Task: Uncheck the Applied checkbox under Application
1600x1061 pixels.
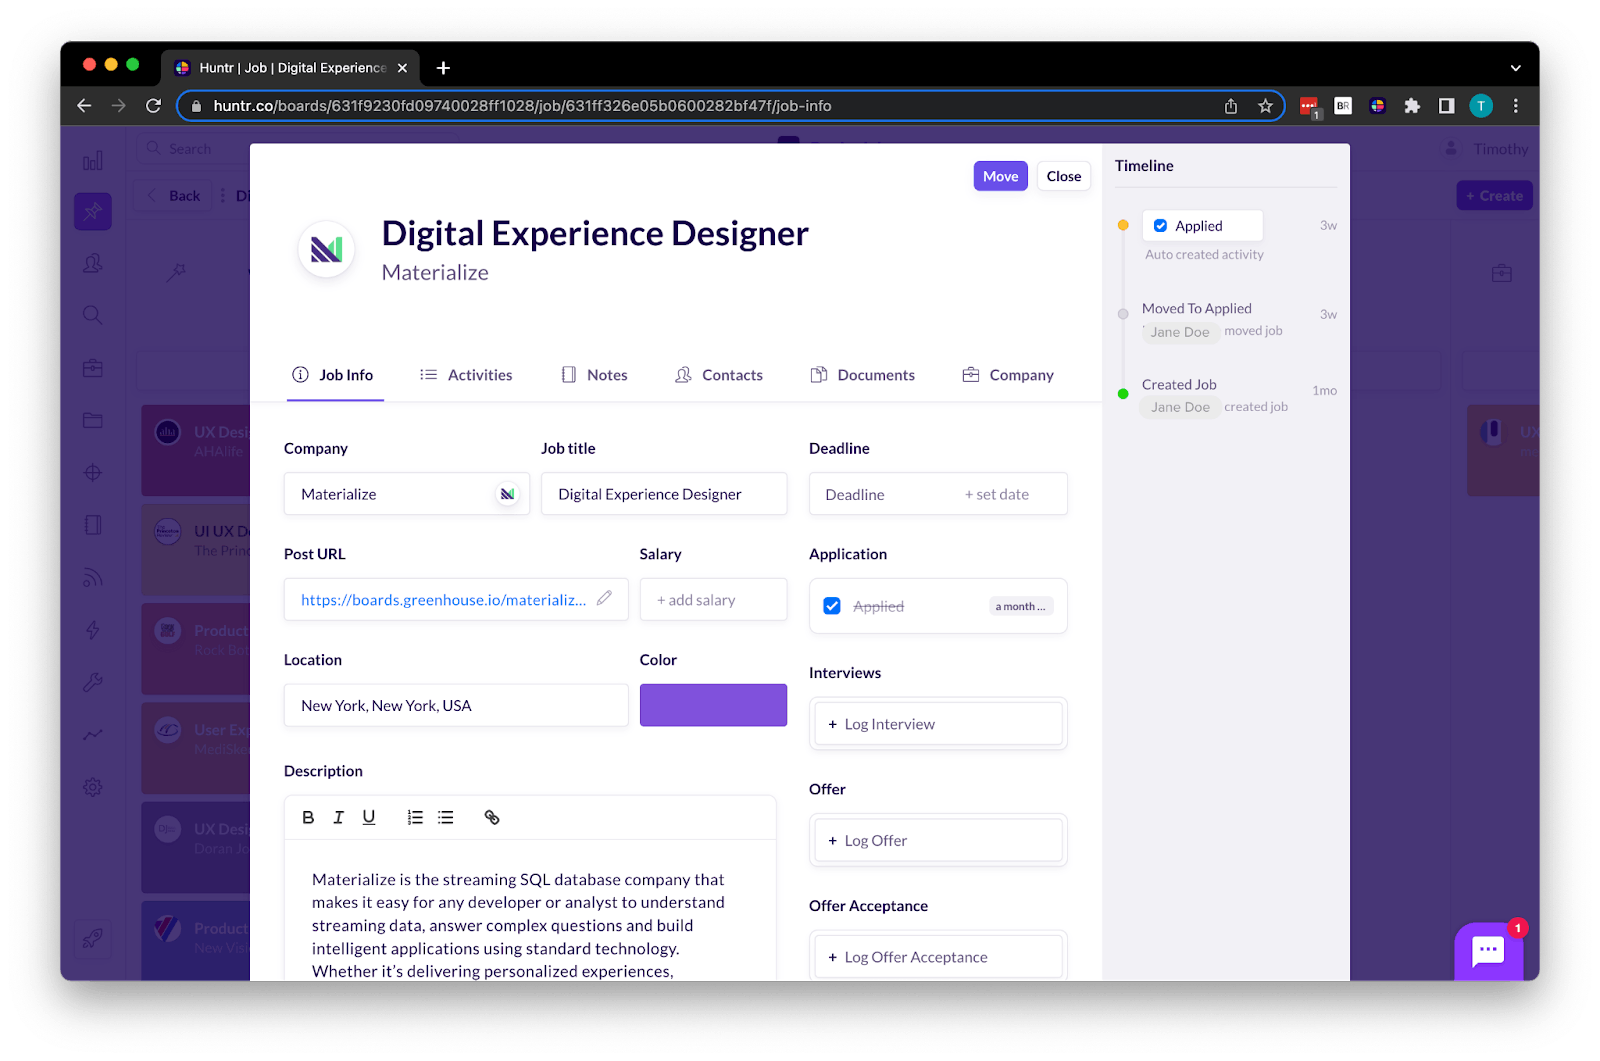Action: pos(832,606)
